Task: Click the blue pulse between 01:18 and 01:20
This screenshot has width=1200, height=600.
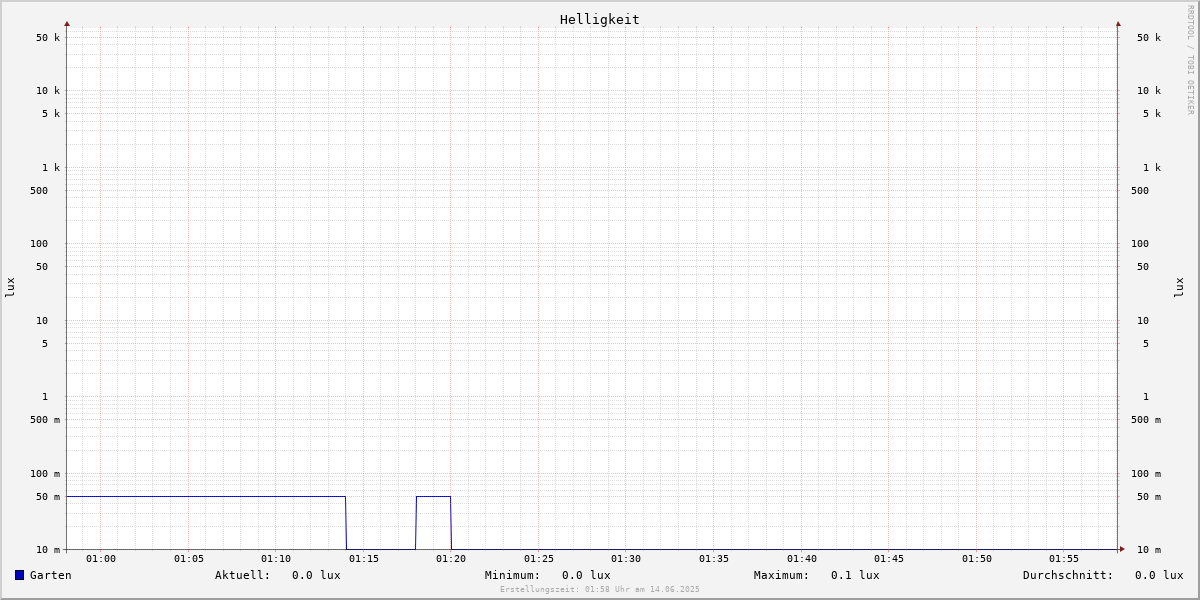Action: pos(433,496)
